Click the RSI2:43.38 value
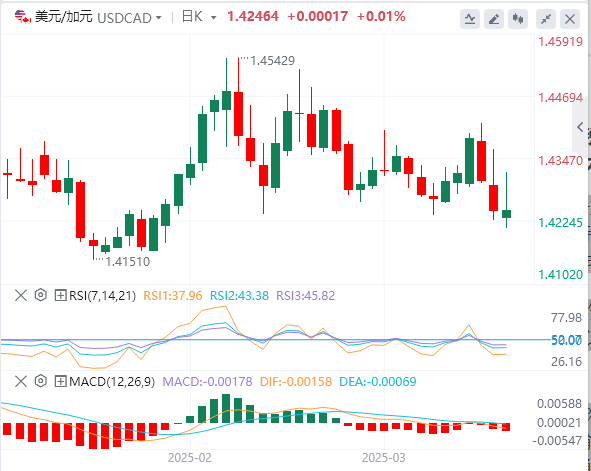This screenshot has height=471, width=591. [239, 296]
